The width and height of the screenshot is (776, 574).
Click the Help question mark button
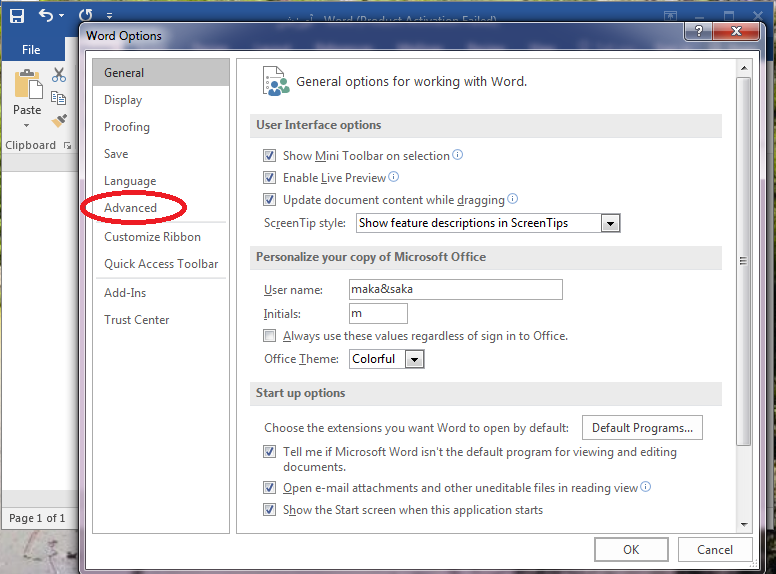point(698,31)
